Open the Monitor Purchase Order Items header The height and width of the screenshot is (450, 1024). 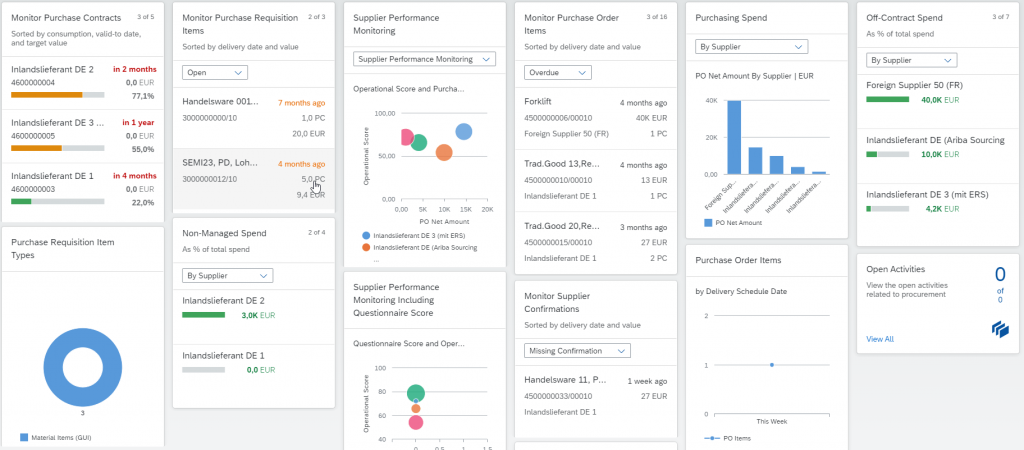click(x=596, y=29)
